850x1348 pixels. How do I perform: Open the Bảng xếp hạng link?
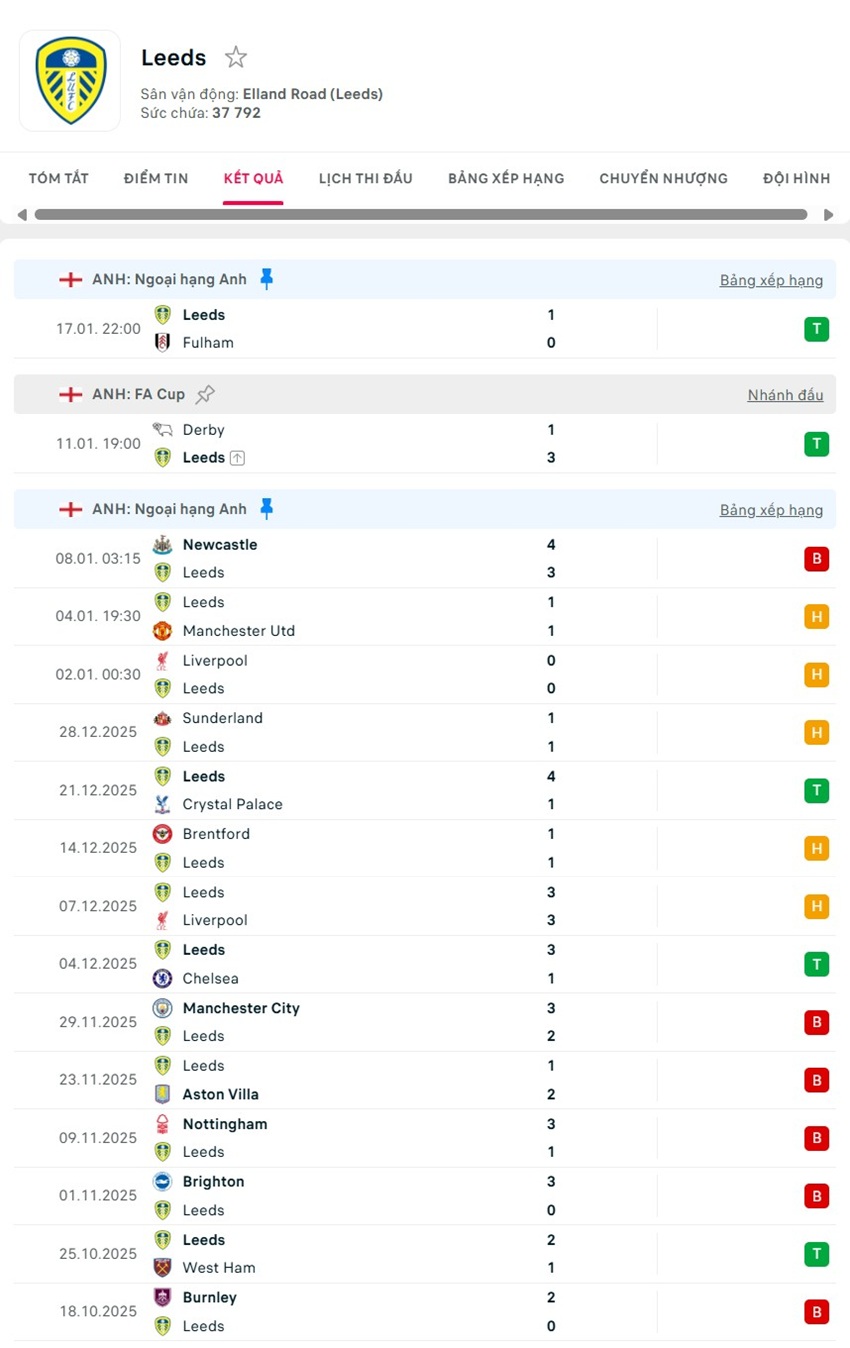pyautogui.click(x=771, y=280)
